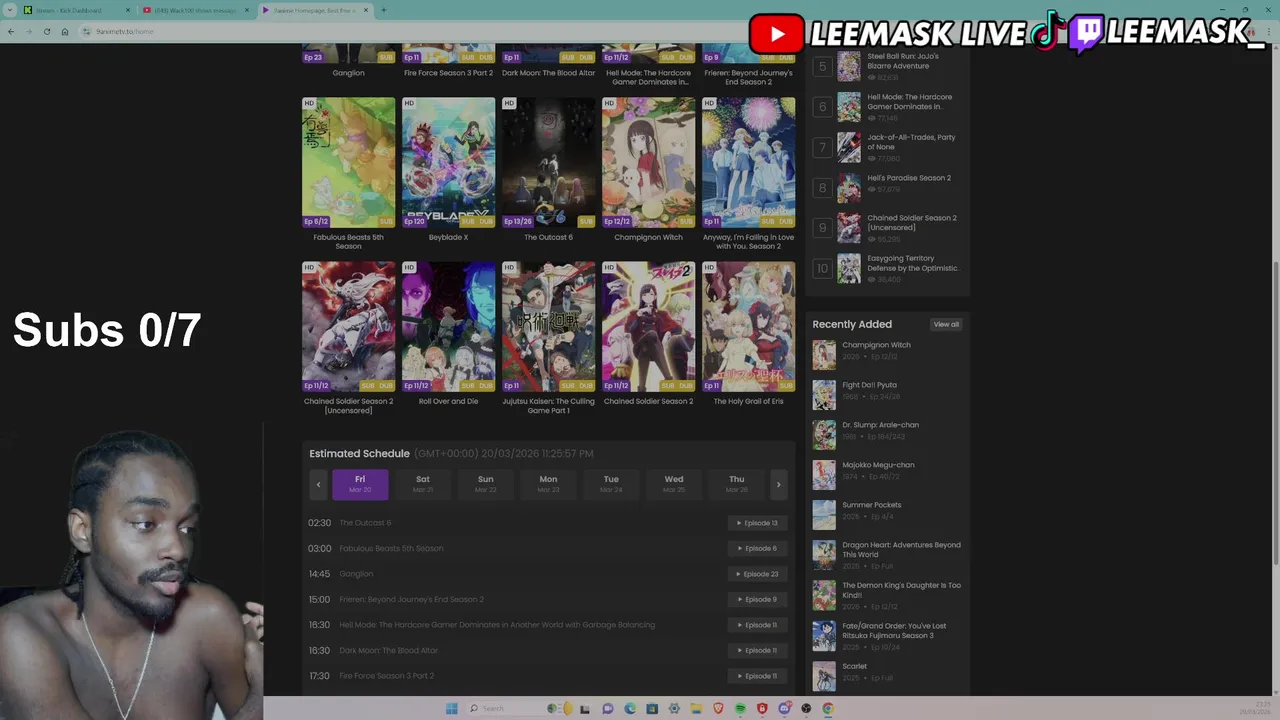Reload the page with the refresh icon
This screenshot has height=720, width=1280.
click(47, 31)
